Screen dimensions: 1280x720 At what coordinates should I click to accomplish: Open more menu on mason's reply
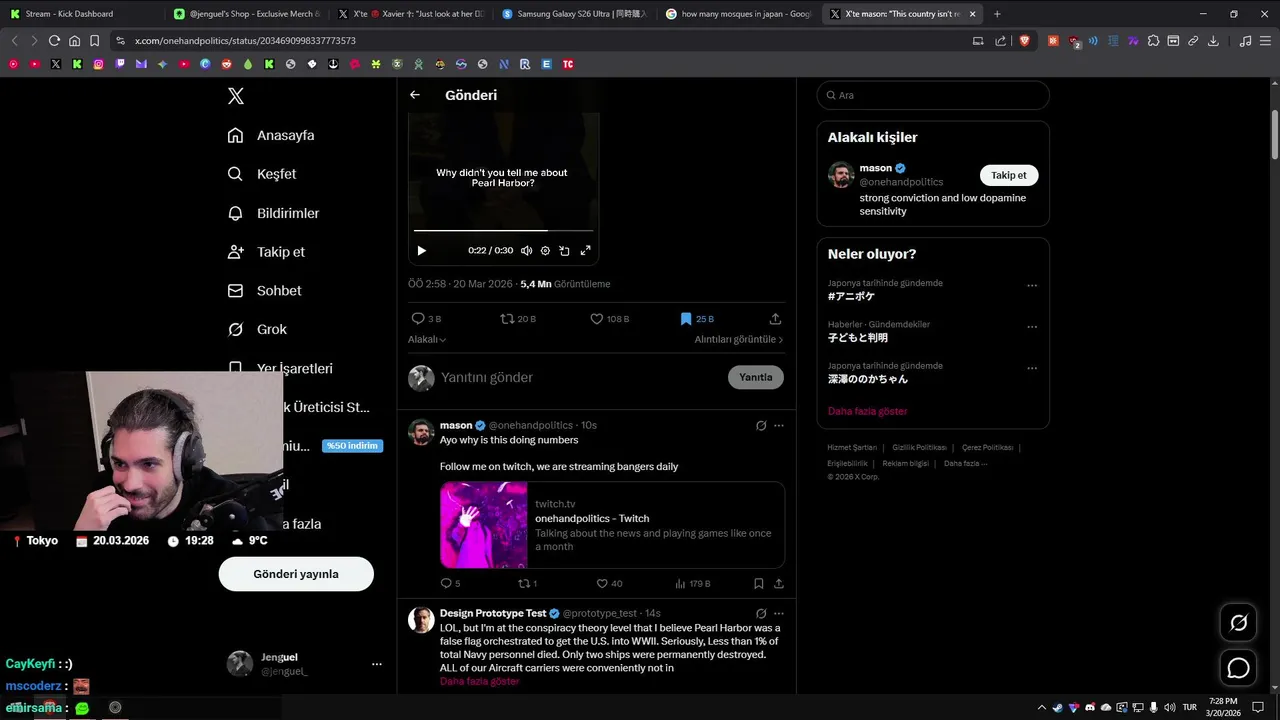pyautogui.click(x=778, y=425)
